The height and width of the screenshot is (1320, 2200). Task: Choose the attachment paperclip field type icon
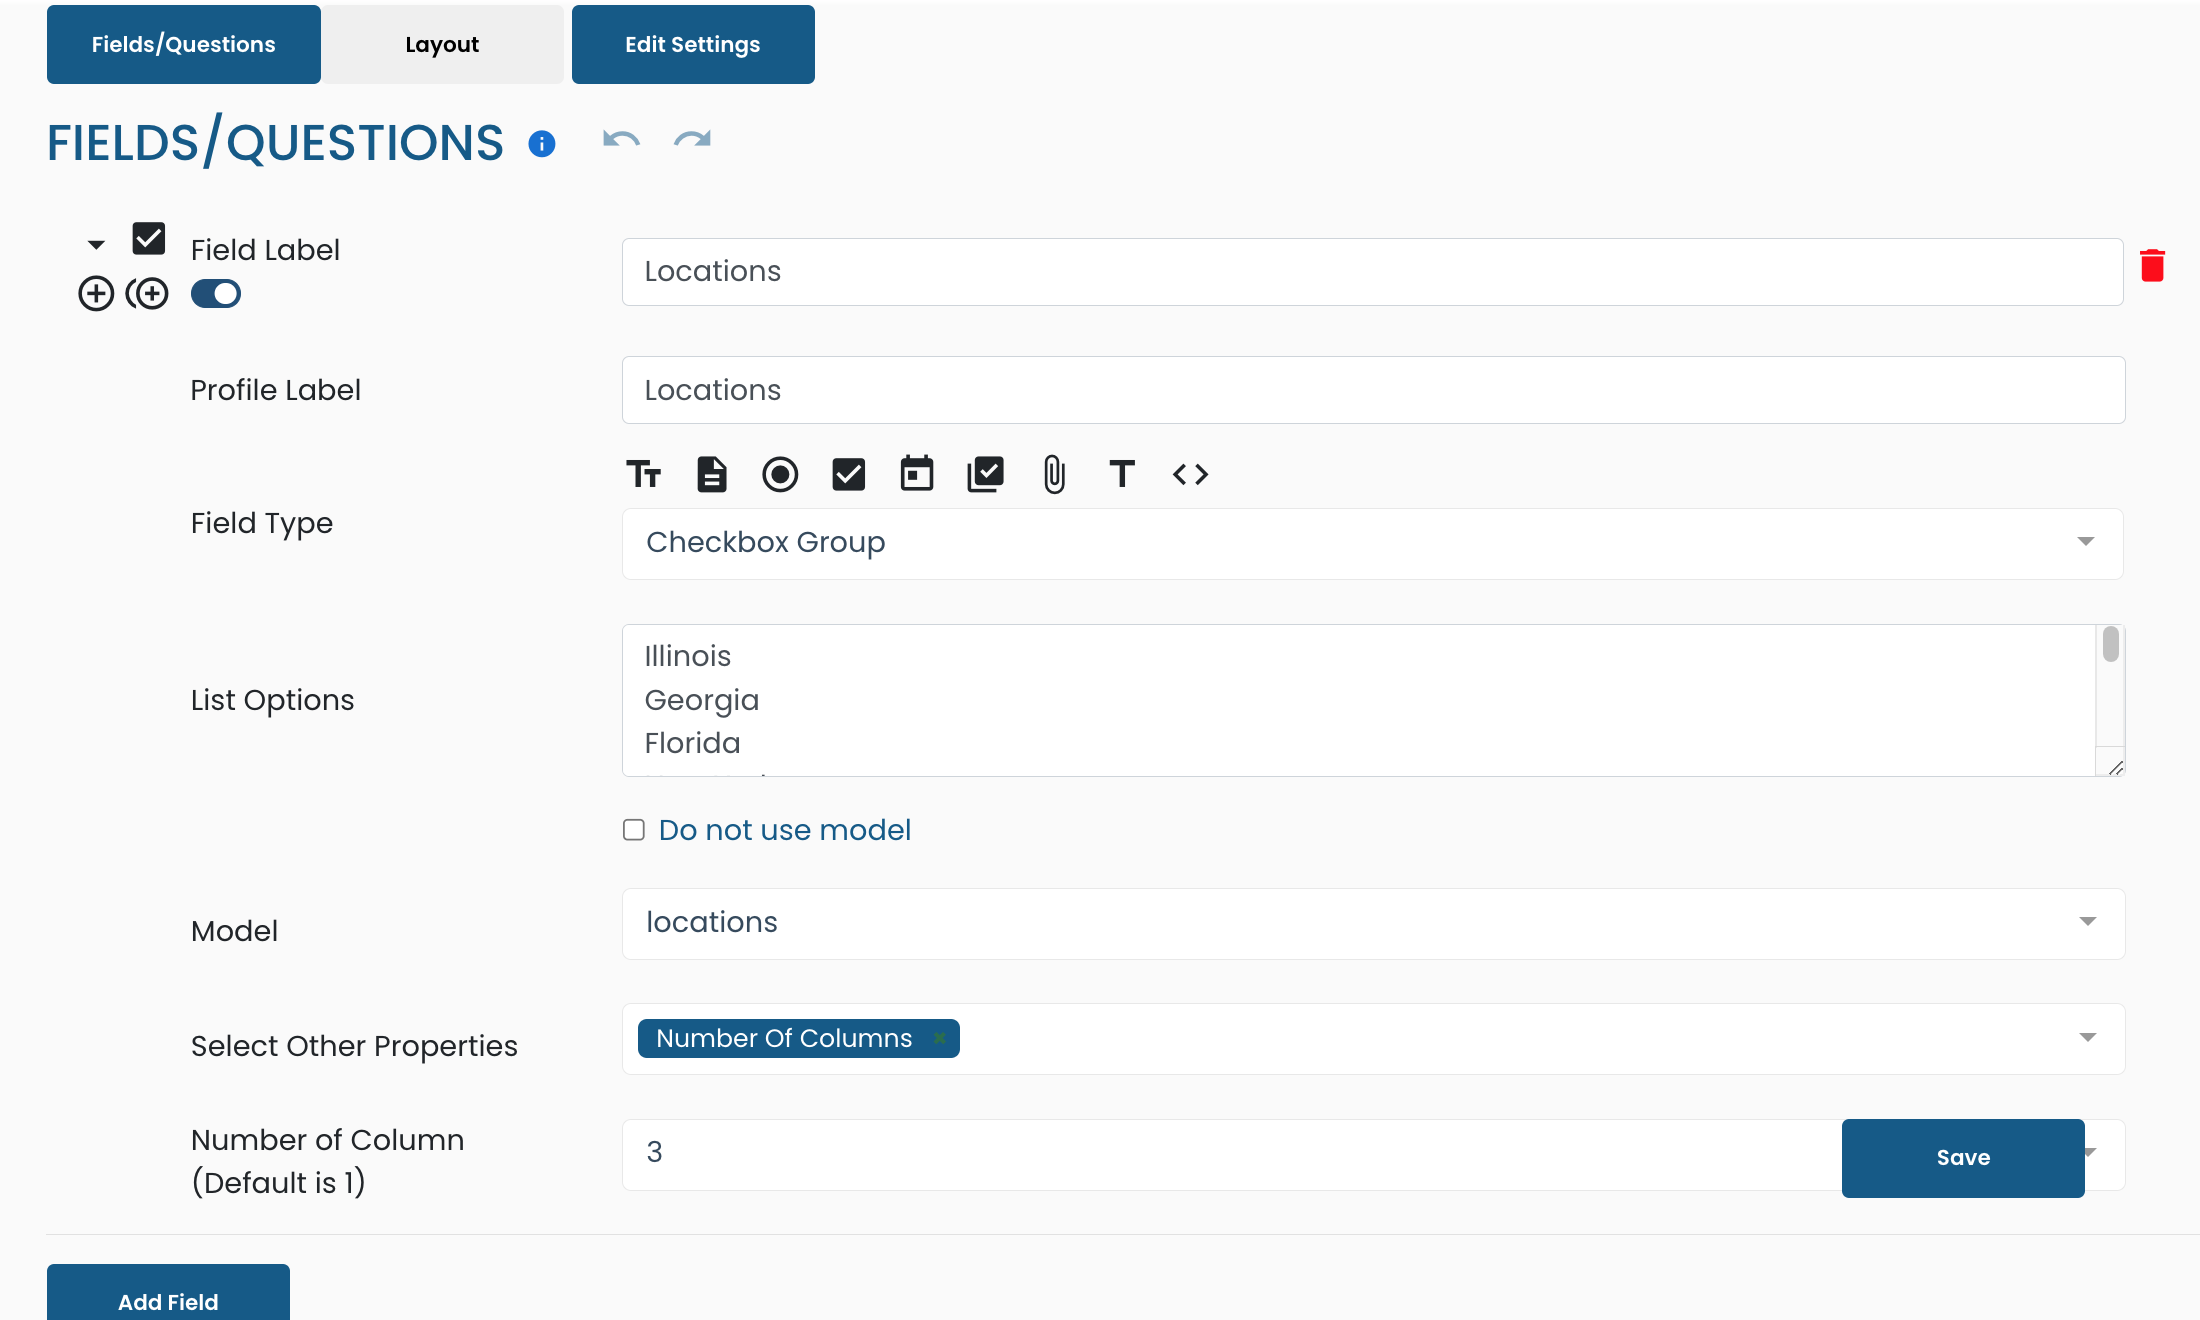pos(1054,474)
